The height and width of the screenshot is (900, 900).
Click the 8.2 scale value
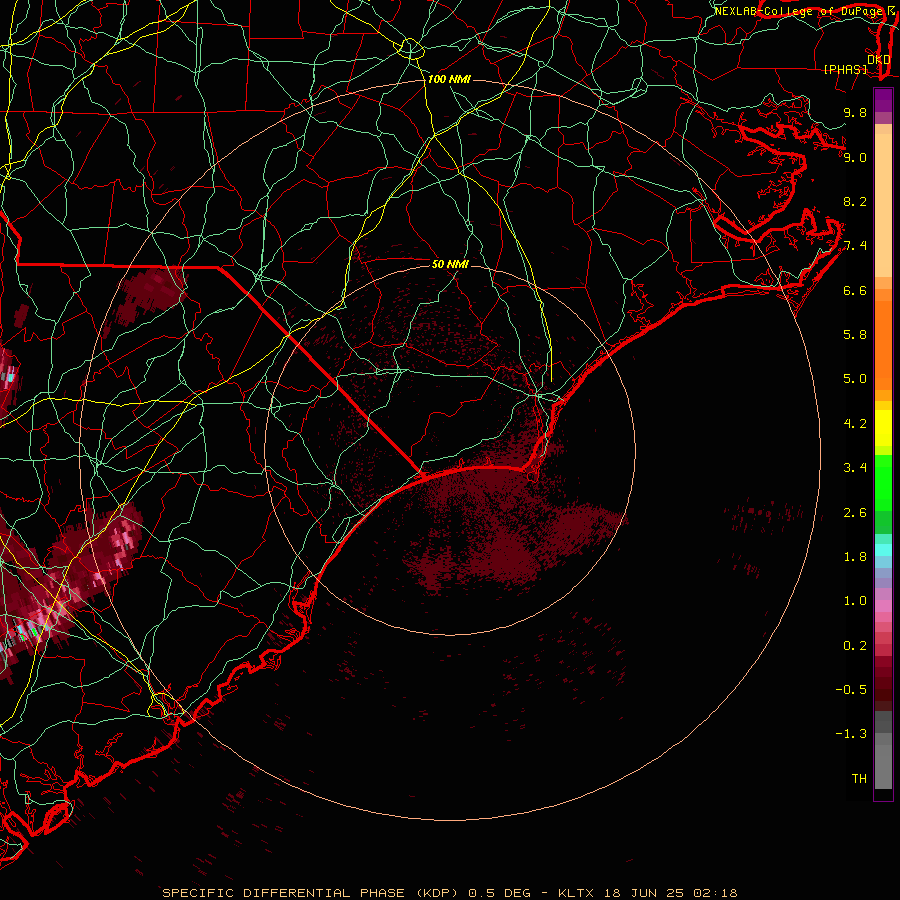855,201
